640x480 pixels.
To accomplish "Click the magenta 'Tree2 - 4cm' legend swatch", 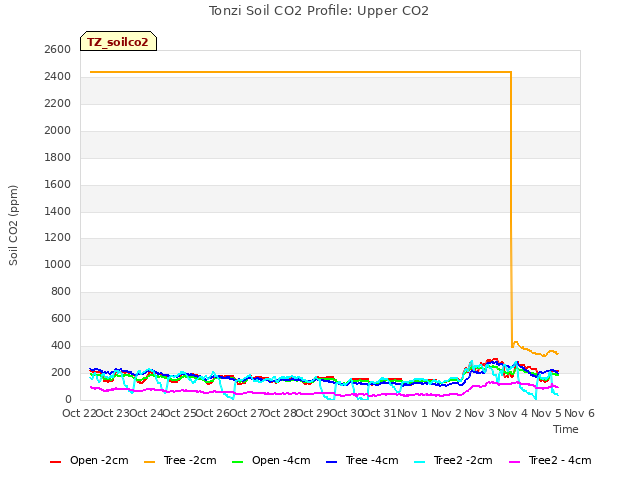I will 515,462.
